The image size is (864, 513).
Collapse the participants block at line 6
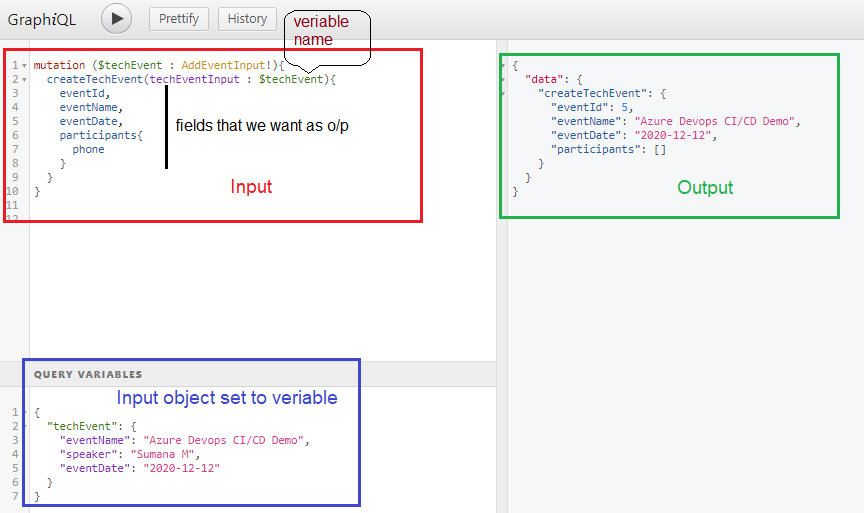pyautogui.click(x=24, y=135)
